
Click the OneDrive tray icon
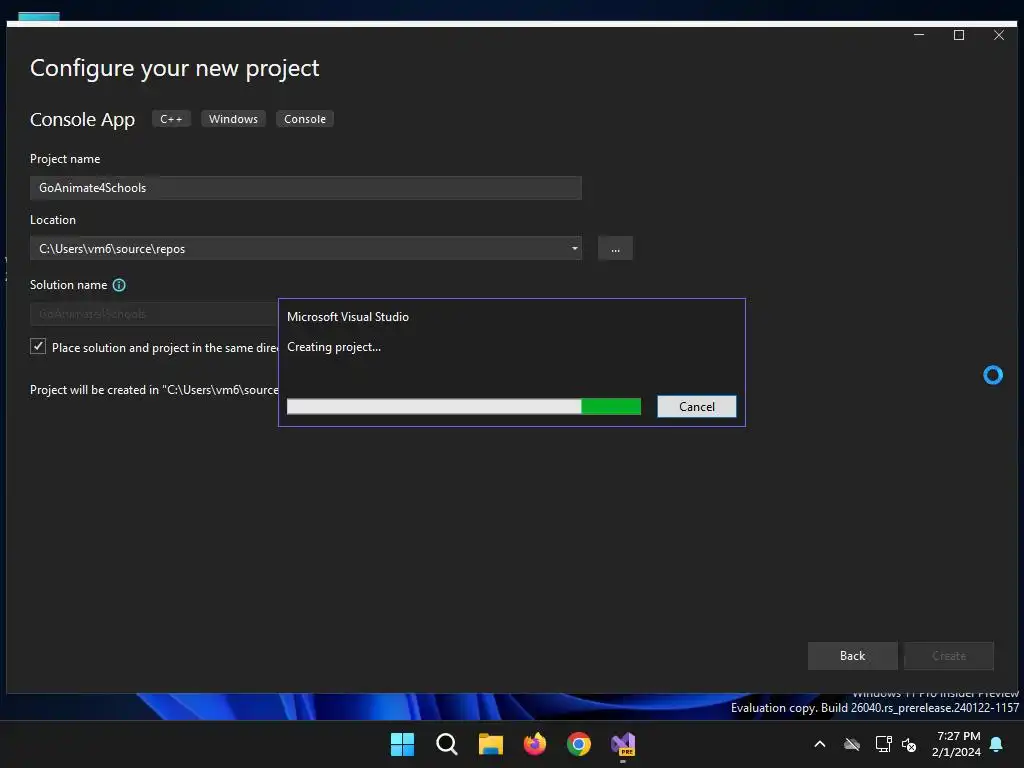click(x=852, y=744)
